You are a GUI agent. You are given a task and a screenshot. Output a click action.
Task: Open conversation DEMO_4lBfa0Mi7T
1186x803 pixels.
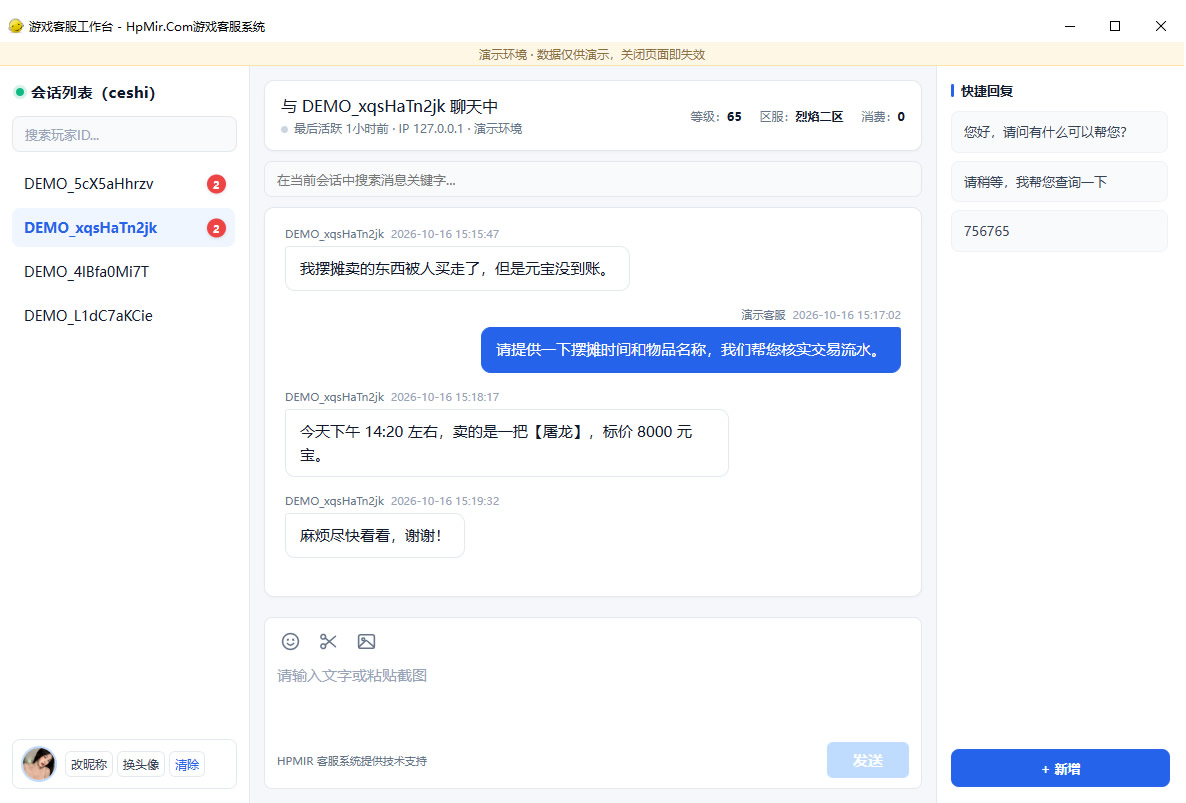(124, 271)
